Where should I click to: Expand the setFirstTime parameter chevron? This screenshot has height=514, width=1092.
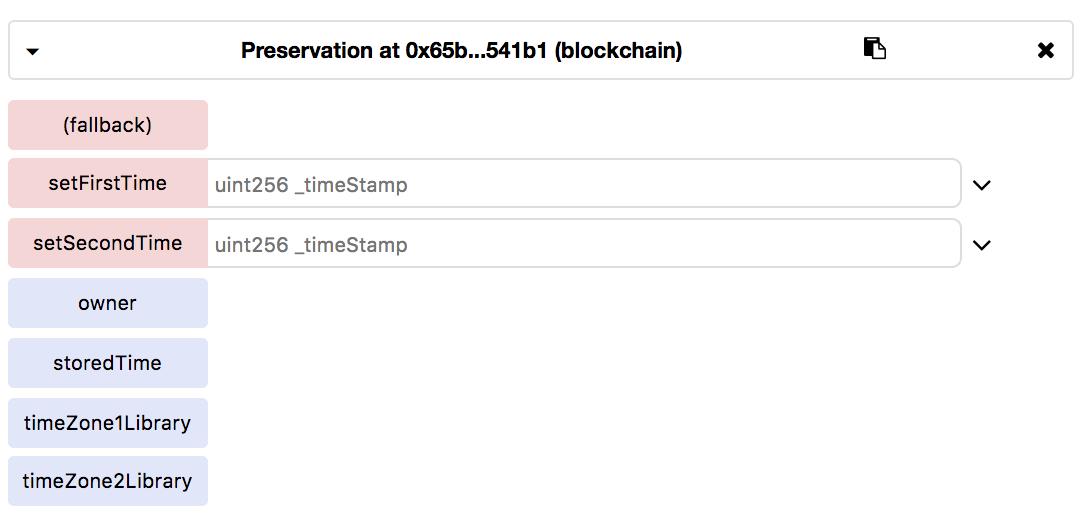981,185
